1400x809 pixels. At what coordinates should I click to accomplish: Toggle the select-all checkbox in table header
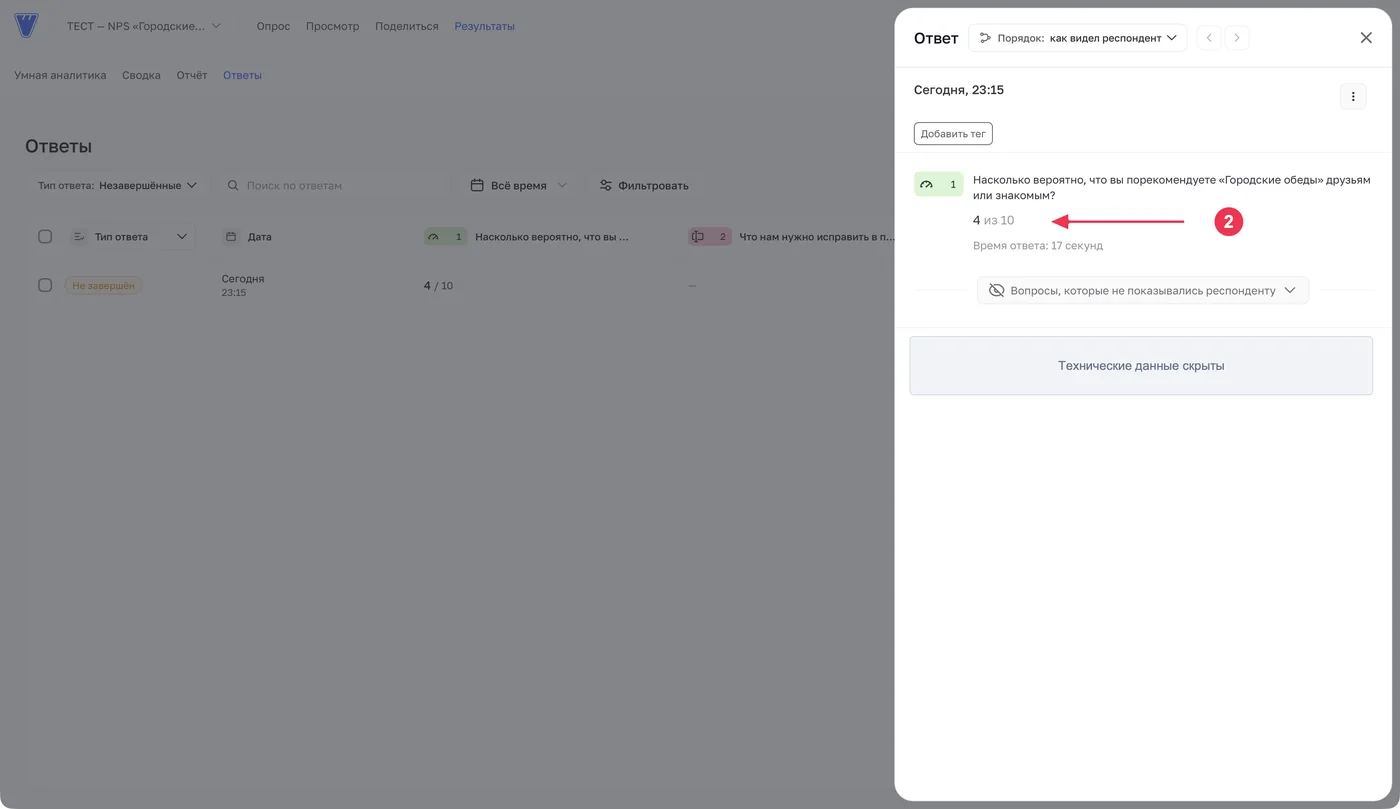(x=45, y=237)
